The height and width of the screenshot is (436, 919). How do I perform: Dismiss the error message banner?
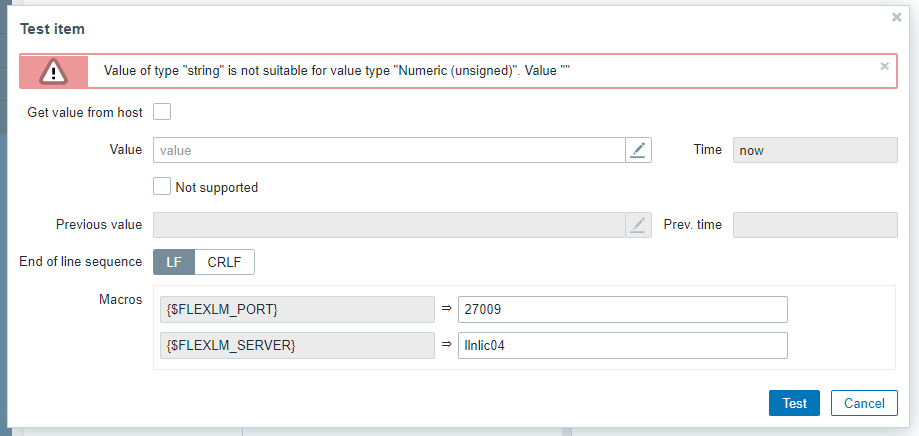coord(884,66)
